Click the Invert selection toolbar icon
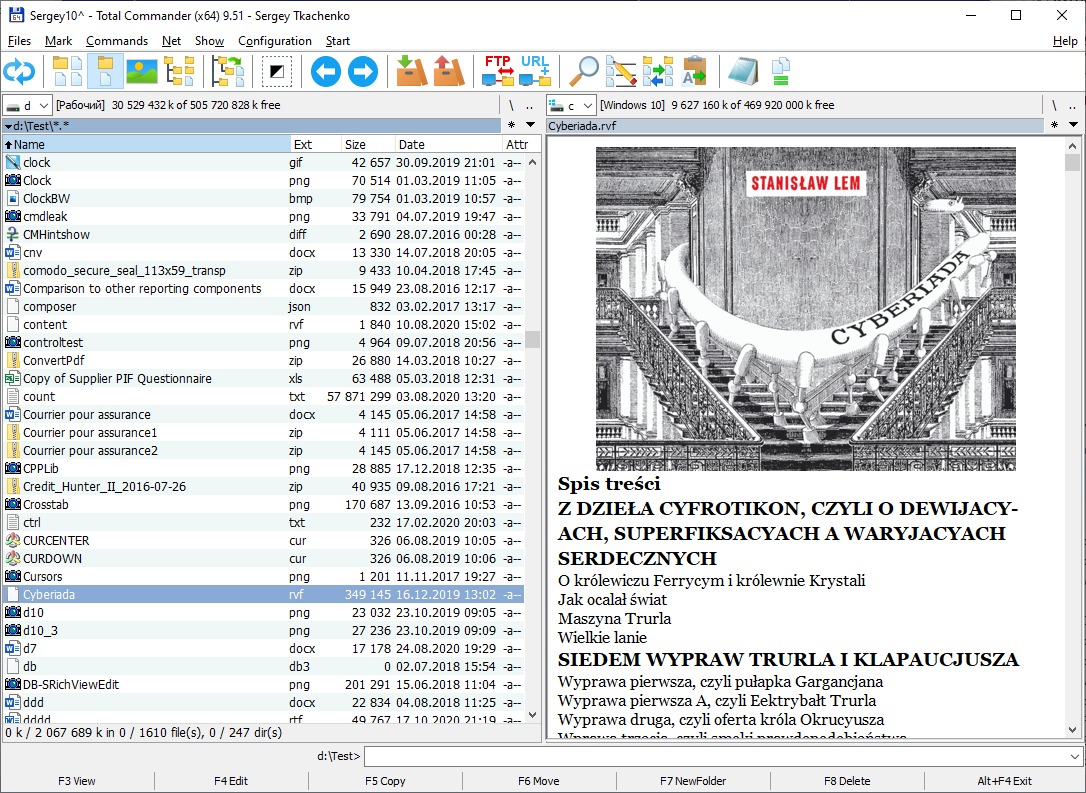1086x793 pixels. [277, 72]
